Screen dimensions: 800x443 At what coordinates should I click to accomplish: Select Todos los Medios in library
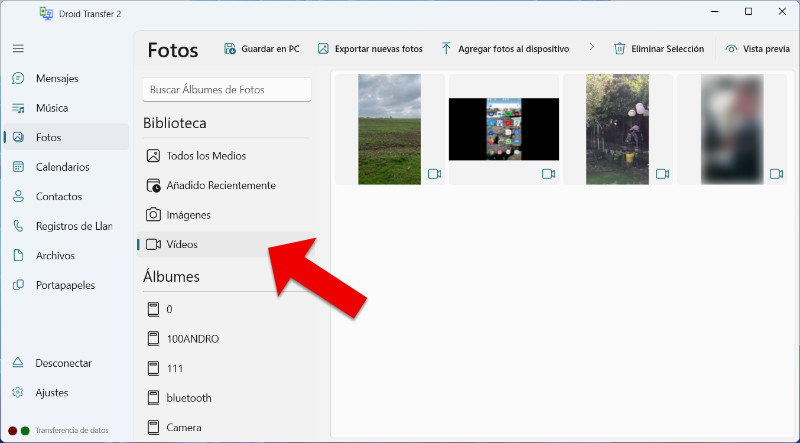(x=205, y=156)
